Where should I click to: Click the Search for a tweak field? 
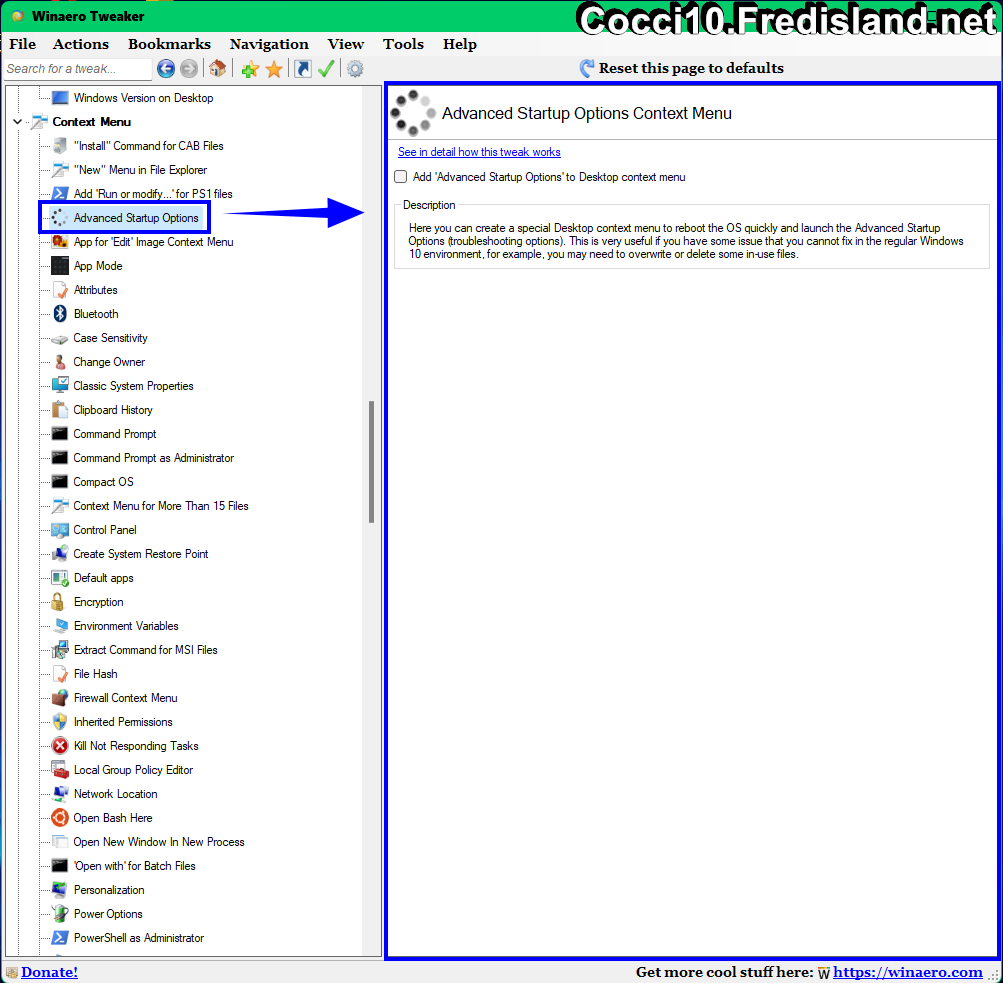pos(77,68)
